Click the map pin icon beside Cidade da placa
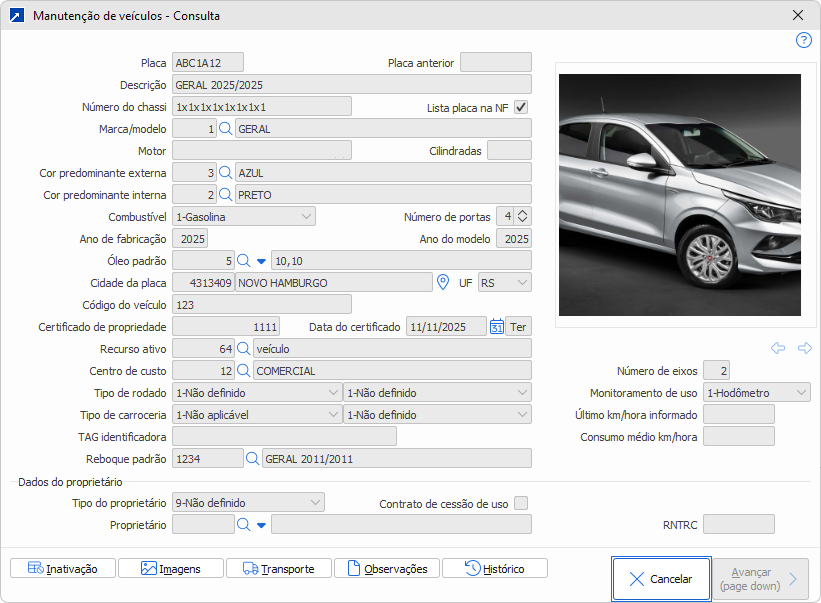This screenshot has height=603, width=821. (x=444, y=283)
